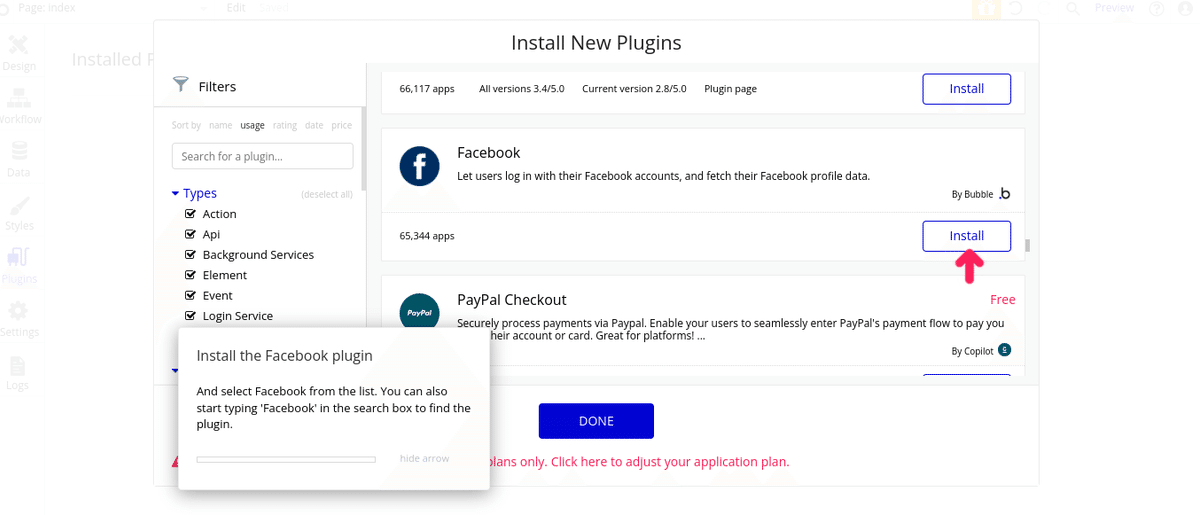Open the Design tab icon in sidebar

pos(18,45)
